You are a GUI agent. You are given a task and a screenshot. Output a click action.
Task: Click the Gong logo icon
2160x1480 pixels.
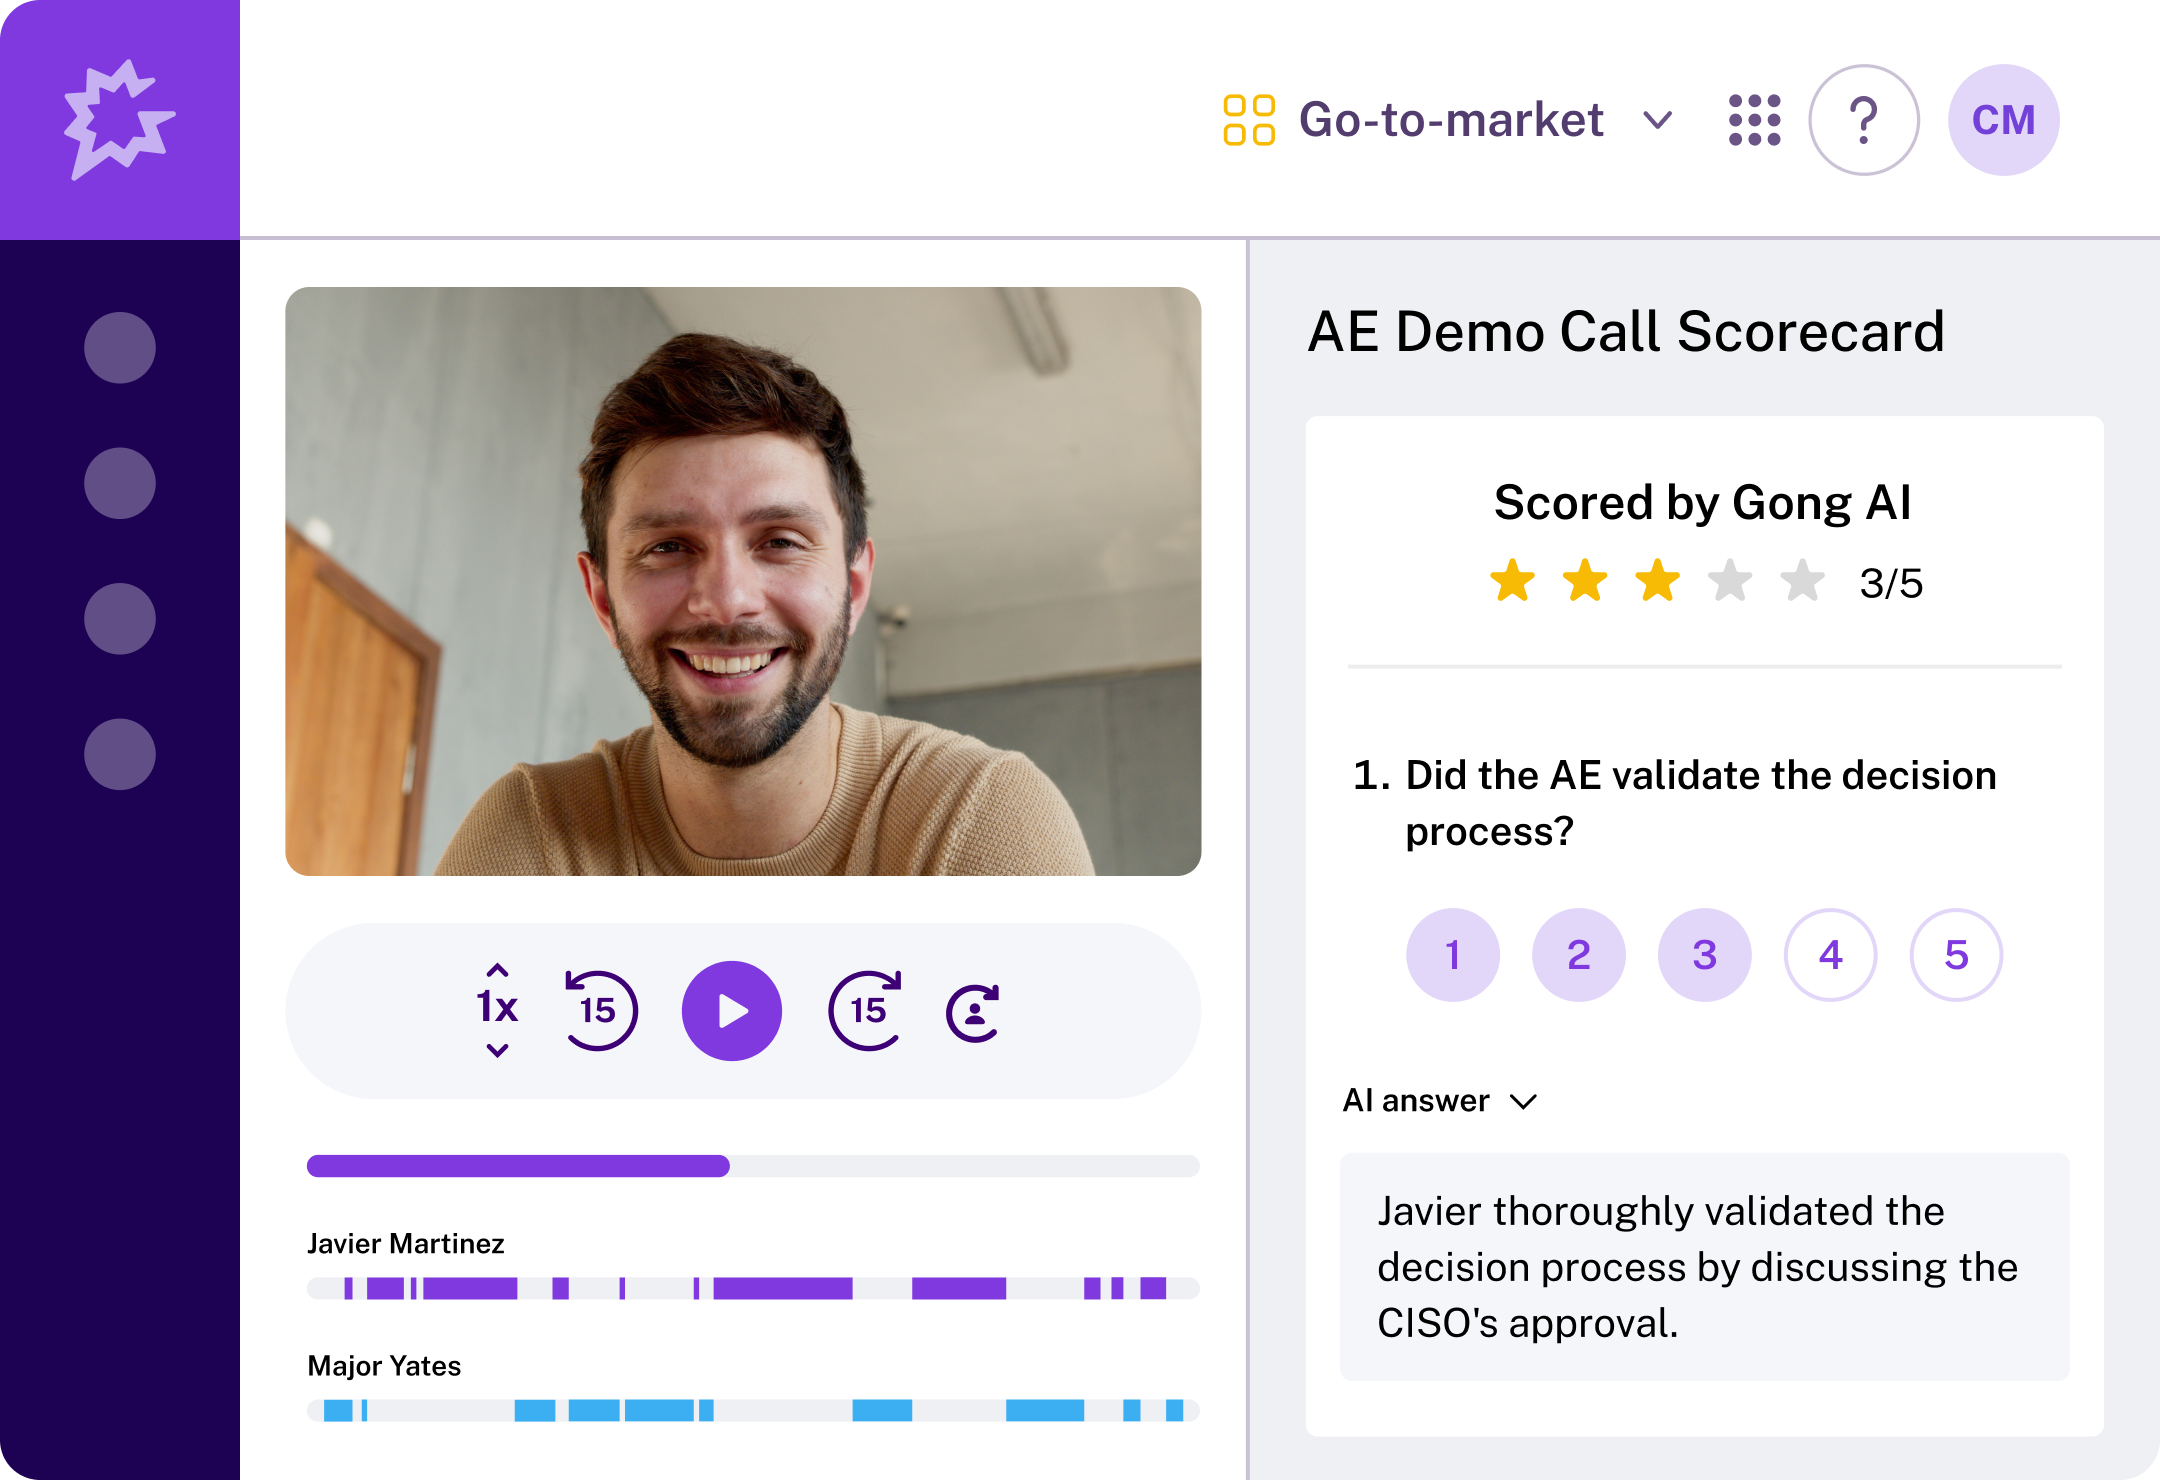tap(119, 119)
